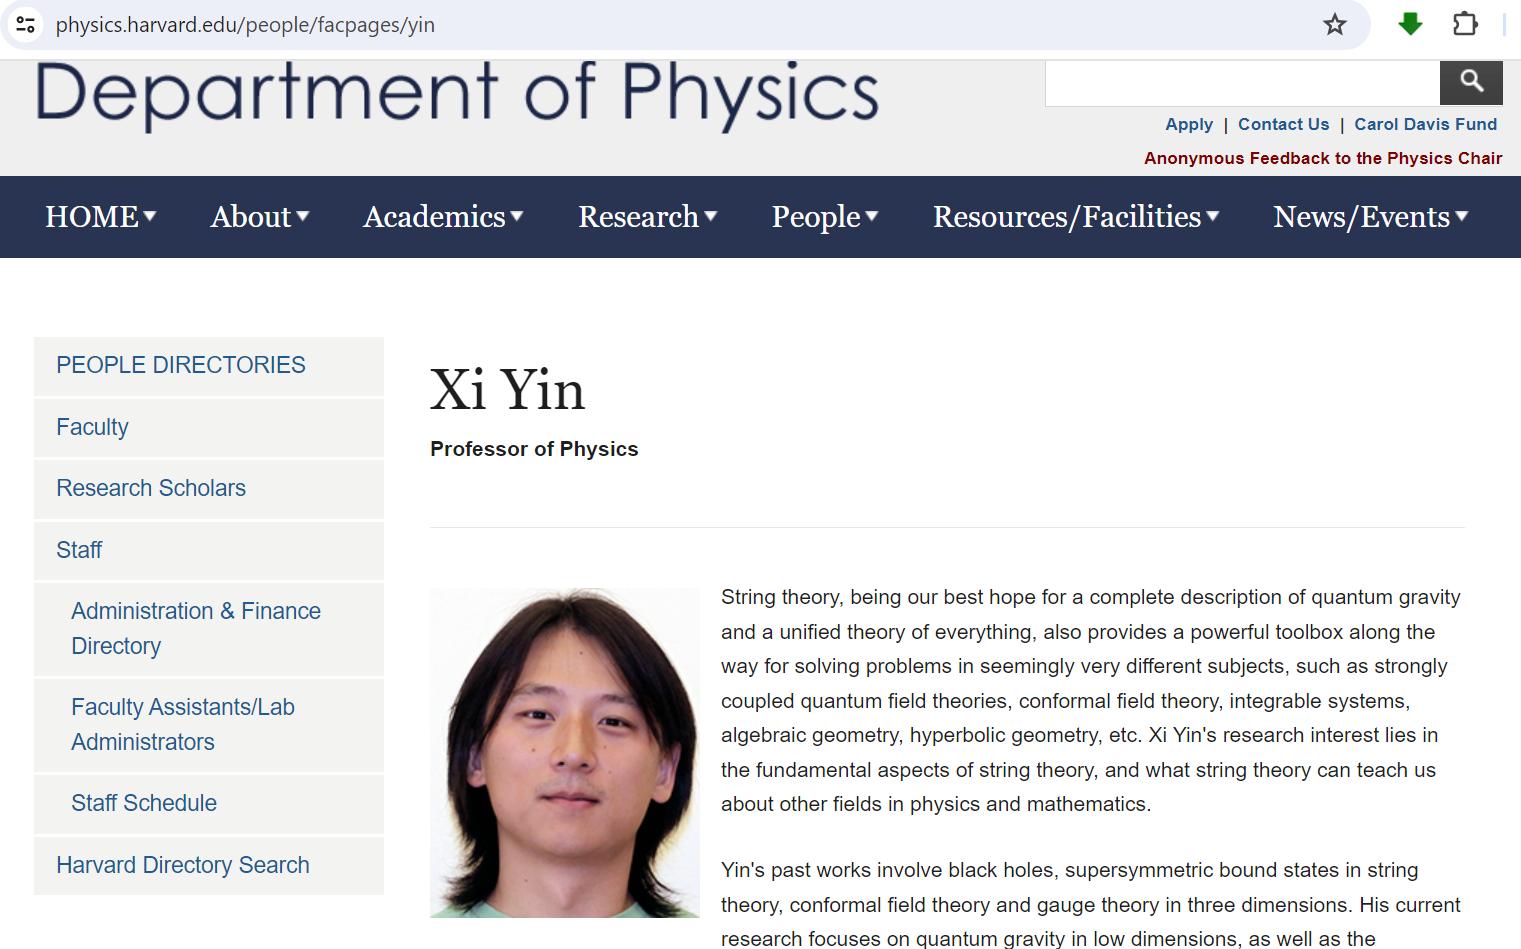Open the Contact Us link
1521x949 pixels.
[1283, 124]
